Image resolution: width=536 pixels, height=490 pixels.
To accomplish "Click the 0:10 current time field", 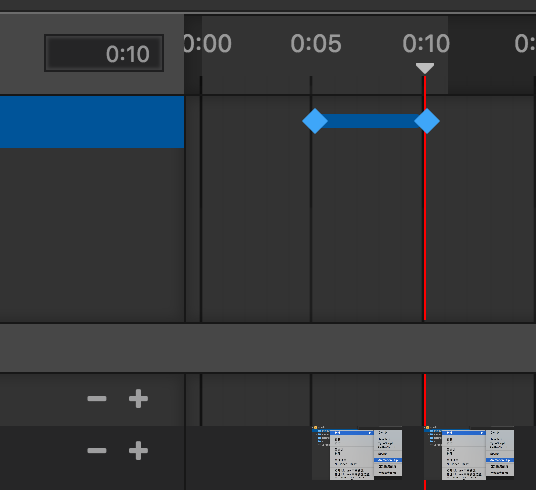I will pos(104,53).
